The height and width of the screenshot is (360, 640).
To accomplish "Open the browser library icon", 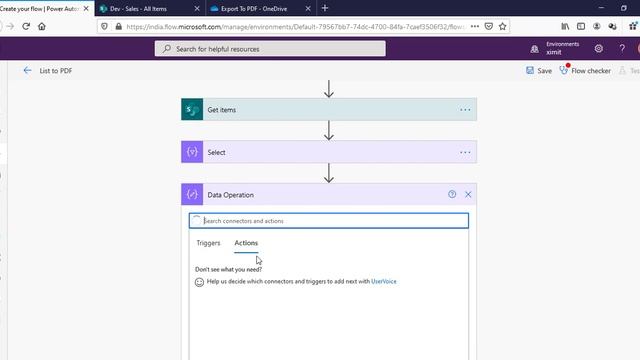I will pyautogui.click(x=565, y=27).
